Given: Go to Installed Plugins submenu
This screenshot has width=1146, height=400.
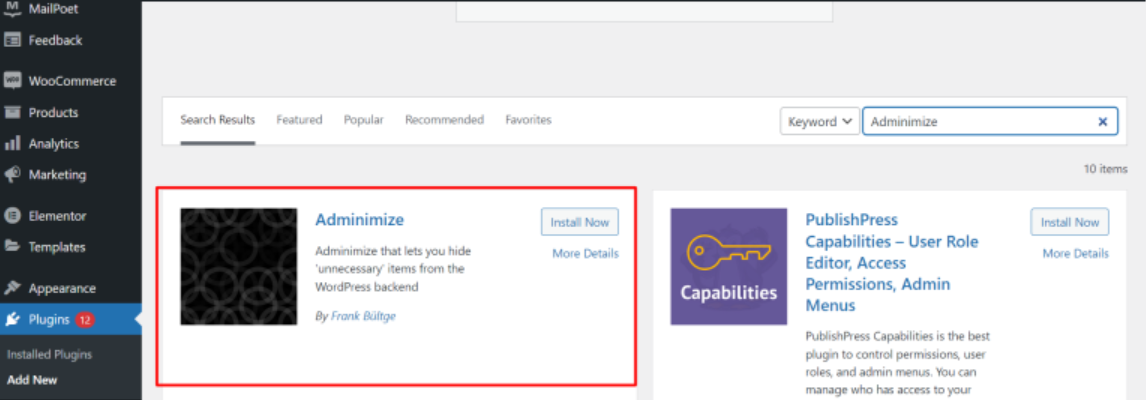Looking at the screenshot, I should 50,355.
